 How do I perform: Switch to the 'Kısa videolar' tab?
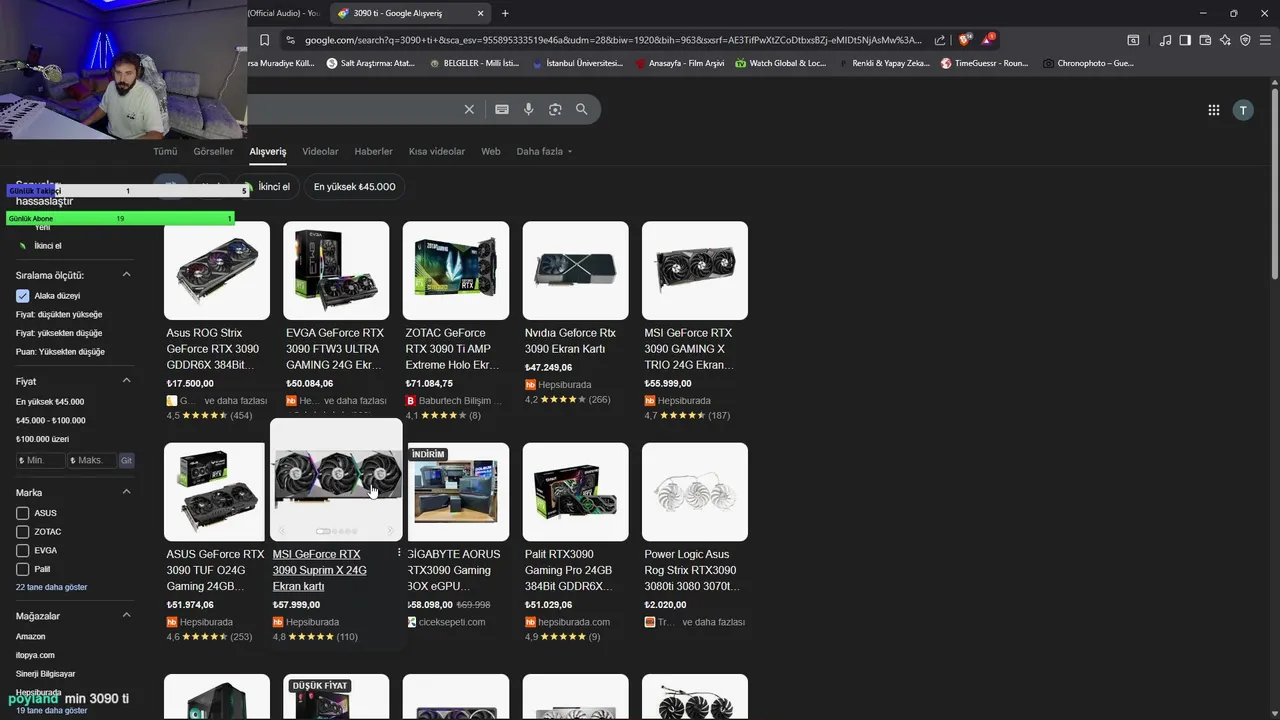[437, 152]
